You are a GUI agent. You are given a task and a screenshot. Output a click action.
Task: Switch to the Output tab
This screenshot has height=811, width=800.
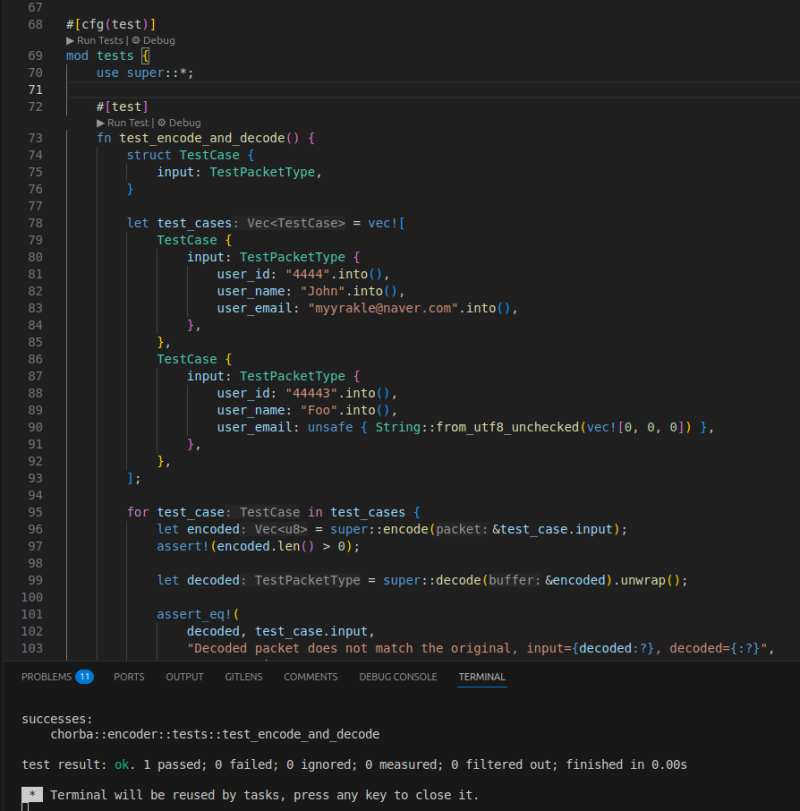coord(184,677)
